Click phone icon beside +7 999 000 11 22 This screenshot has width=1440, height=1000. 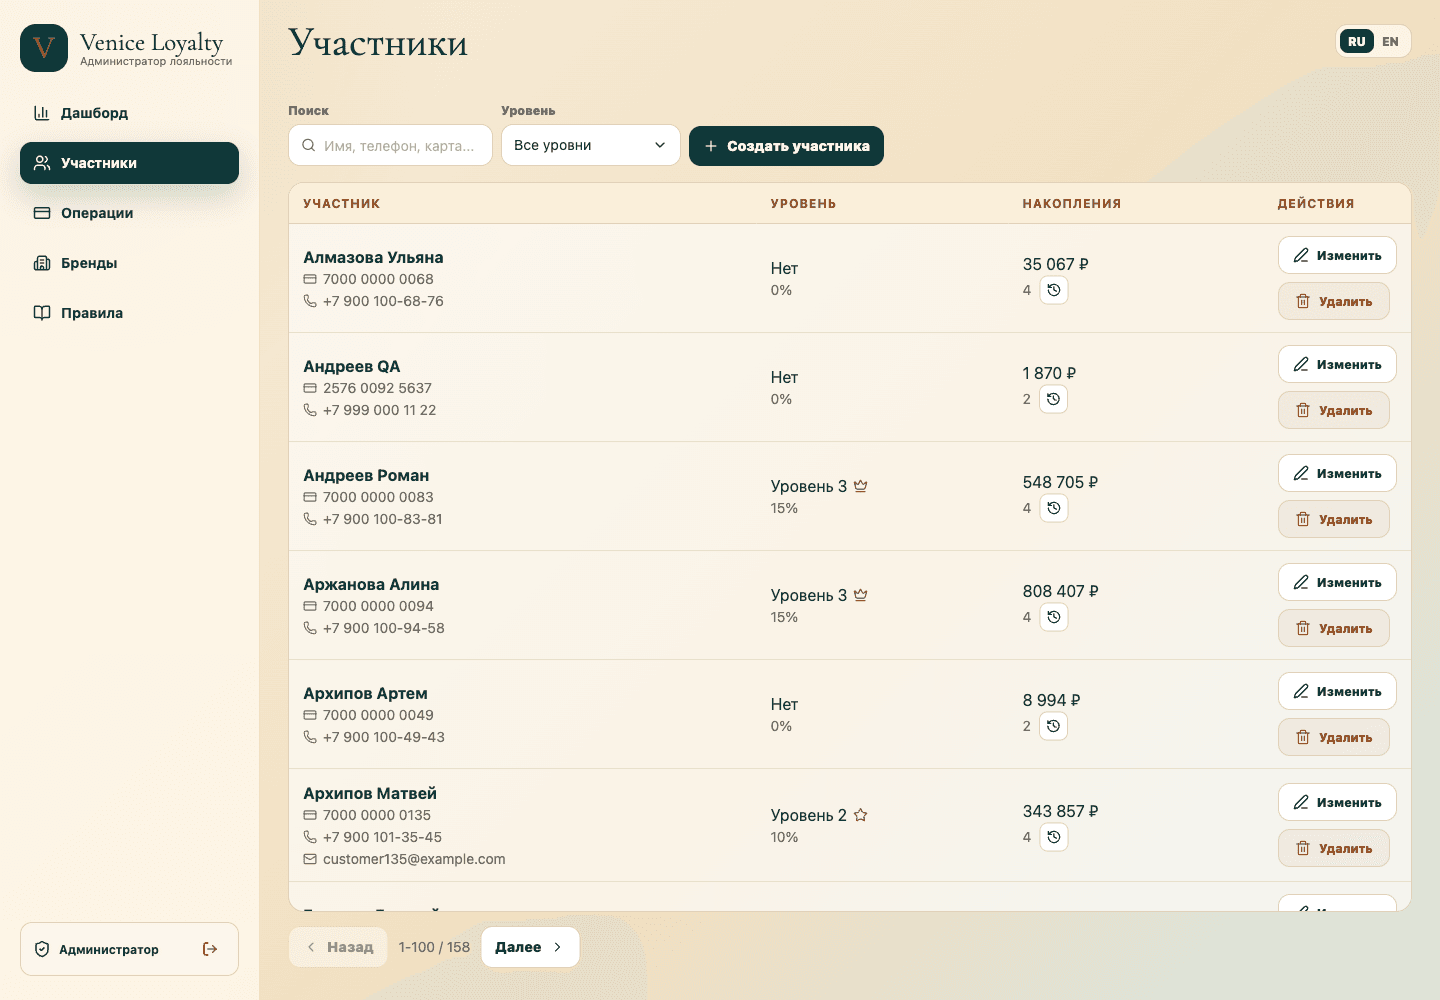coord(310,410)
